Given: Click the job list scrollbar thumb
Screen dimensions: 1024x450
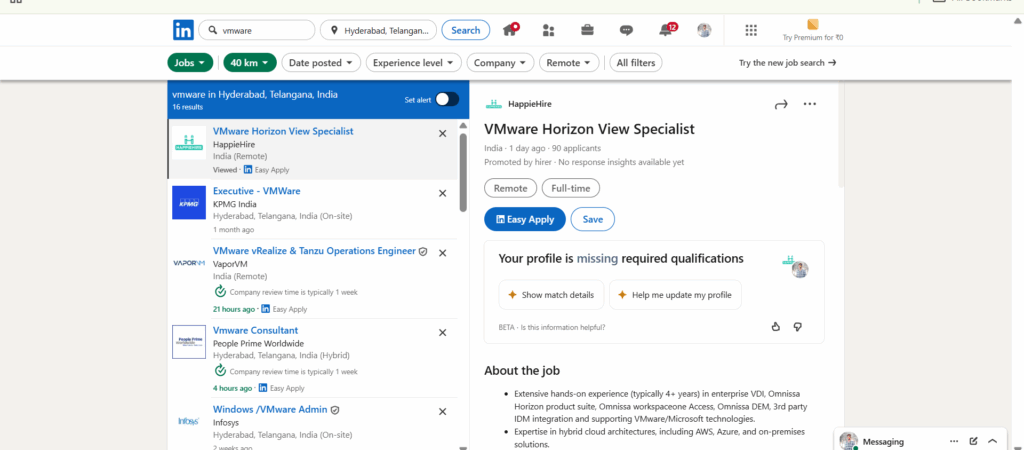Looking at the screenshot, I should pos(463,172).
